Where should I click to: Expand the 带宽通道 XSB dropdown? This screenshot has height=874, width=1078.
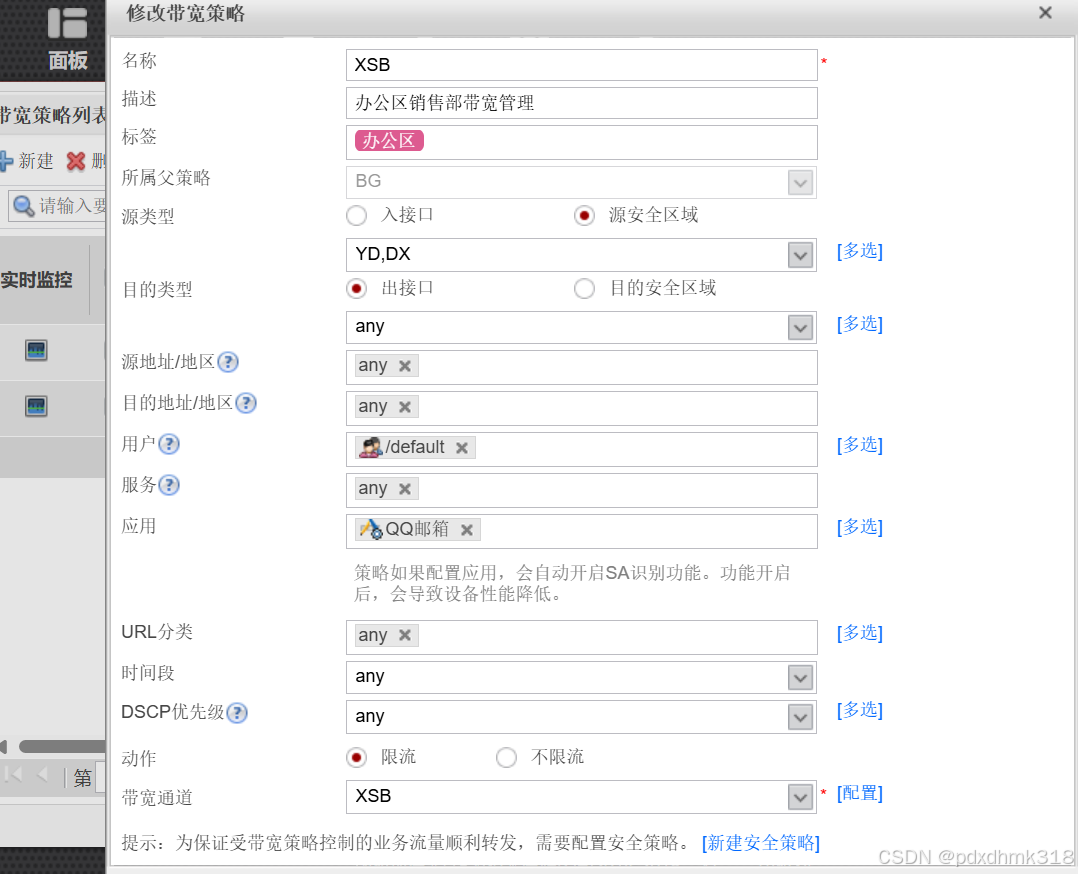[x=800, y=797]
